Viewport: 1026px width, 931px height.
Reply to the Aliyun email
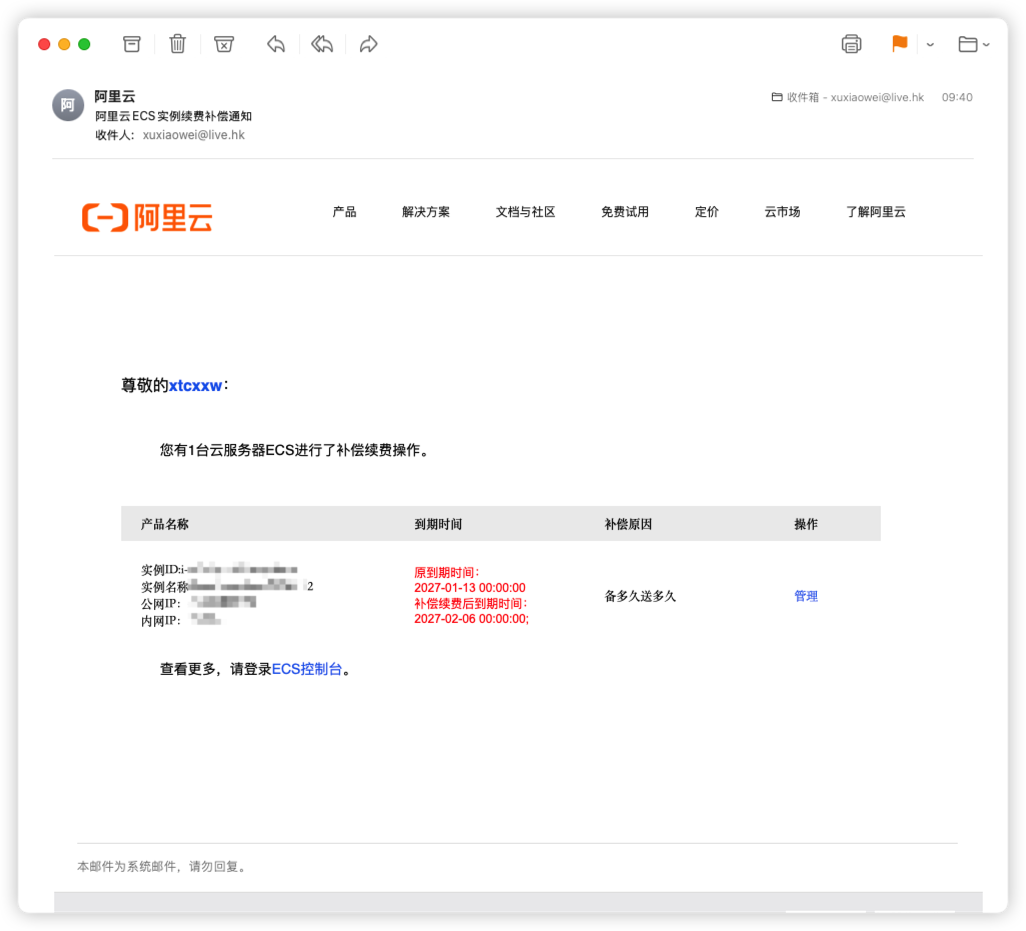pos(276,44)
